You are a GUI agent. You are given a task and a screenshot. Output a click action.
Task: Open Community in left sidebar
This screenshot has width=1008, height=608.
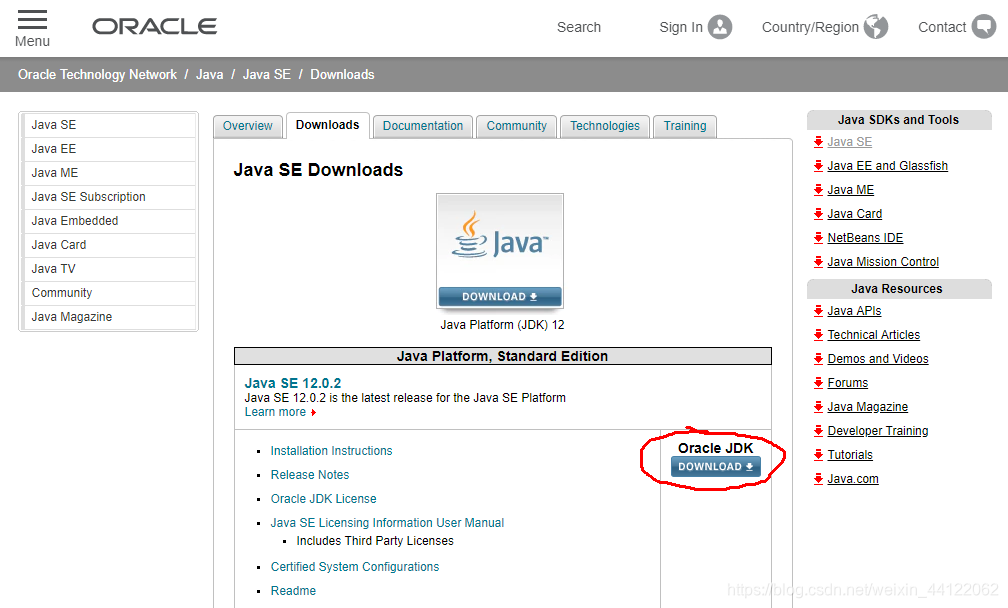point(109,293)
